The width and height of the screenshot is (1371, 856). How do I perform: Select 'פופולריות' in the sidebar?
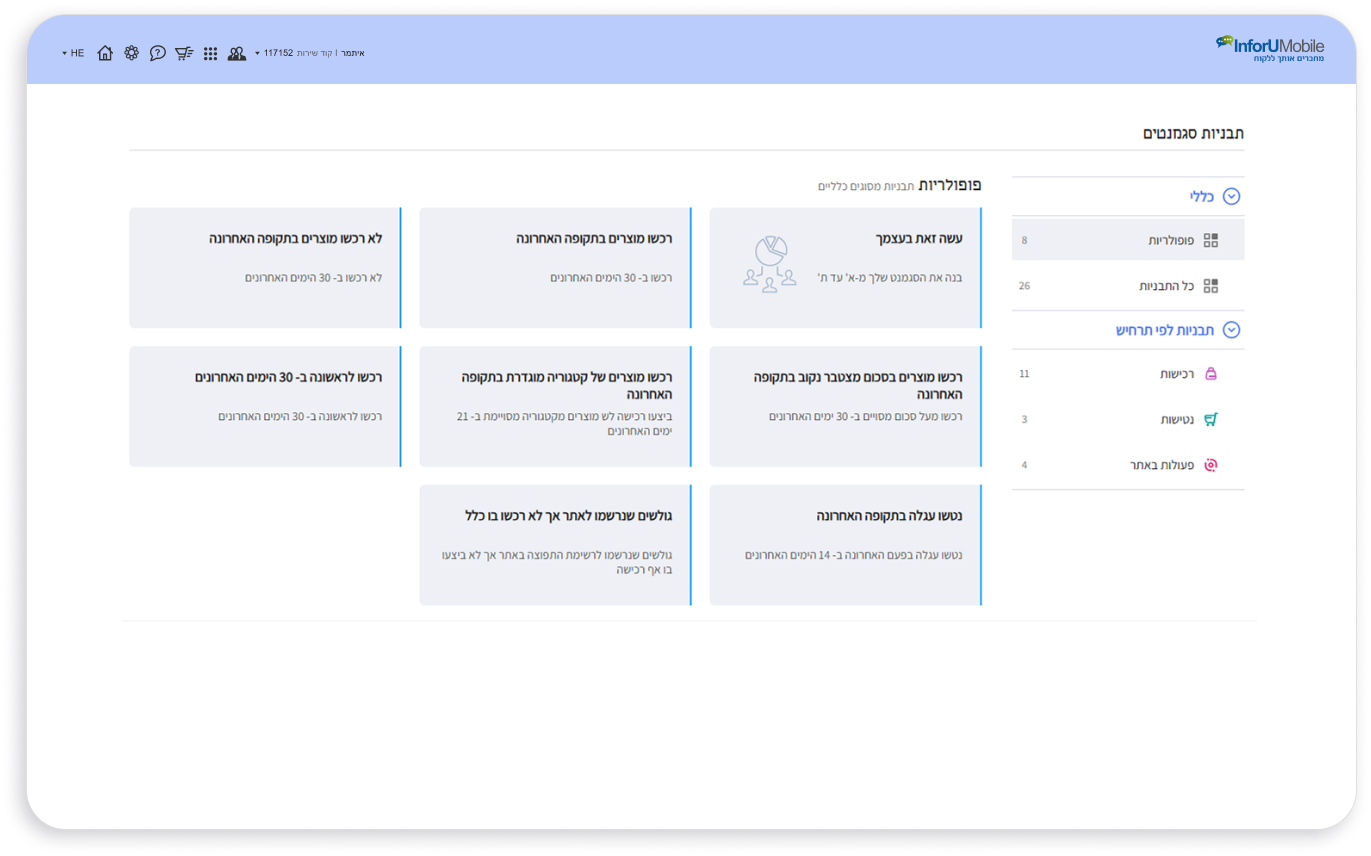point(1170,241)
